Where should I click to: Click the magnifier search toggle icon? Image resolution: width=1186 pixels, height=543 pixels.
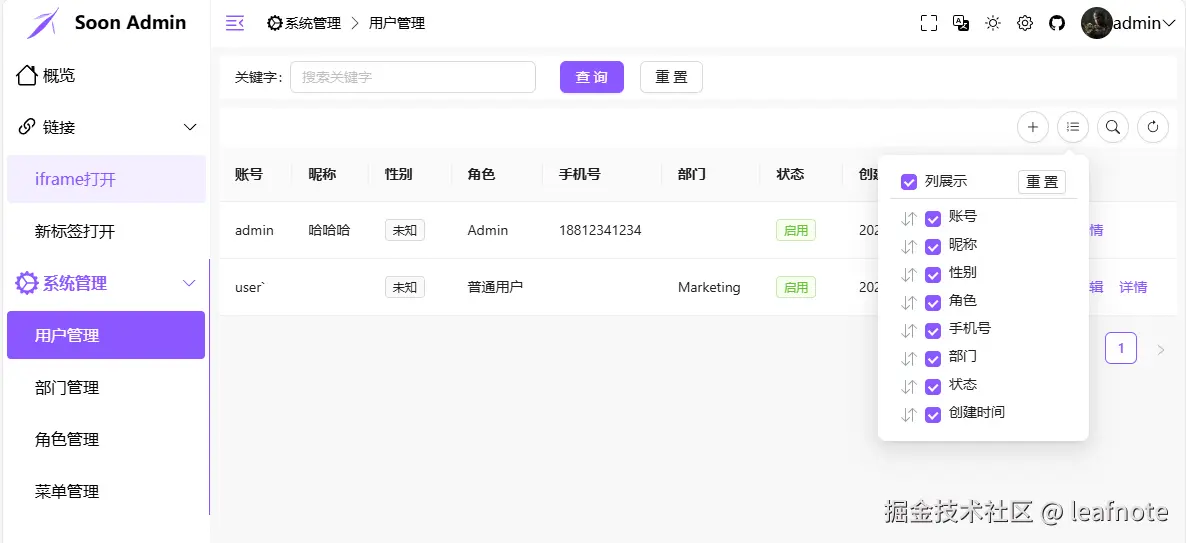[x=1113, y=127]
